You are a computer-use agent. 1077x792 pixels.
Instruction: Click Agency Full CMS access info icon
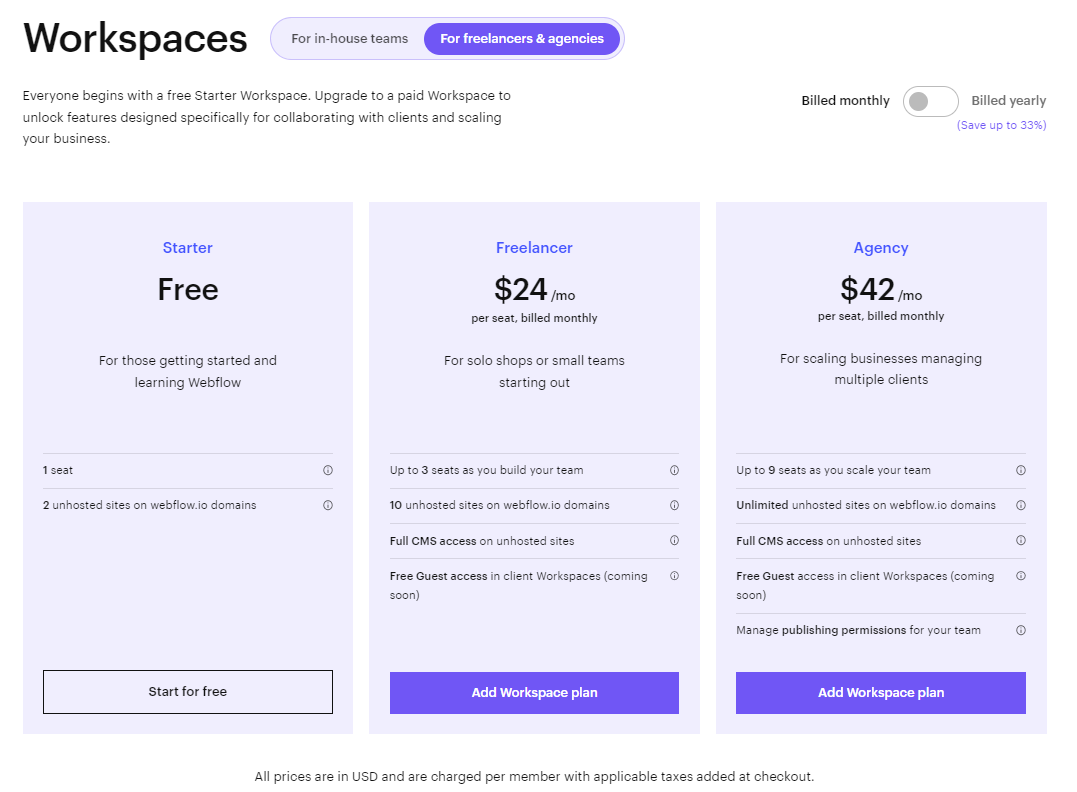[1021, 541]
